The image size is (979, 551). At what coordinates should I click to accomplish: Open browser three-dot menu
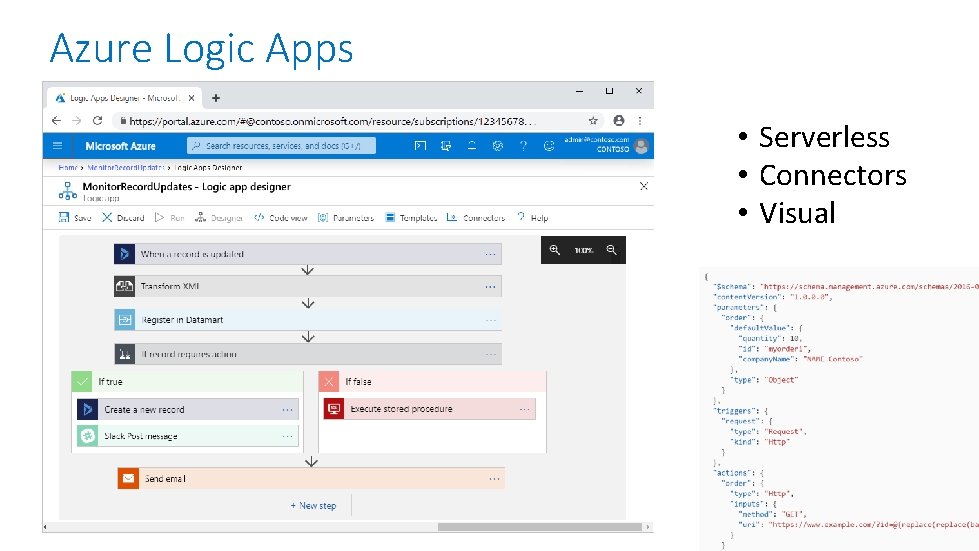coord(640,120)
